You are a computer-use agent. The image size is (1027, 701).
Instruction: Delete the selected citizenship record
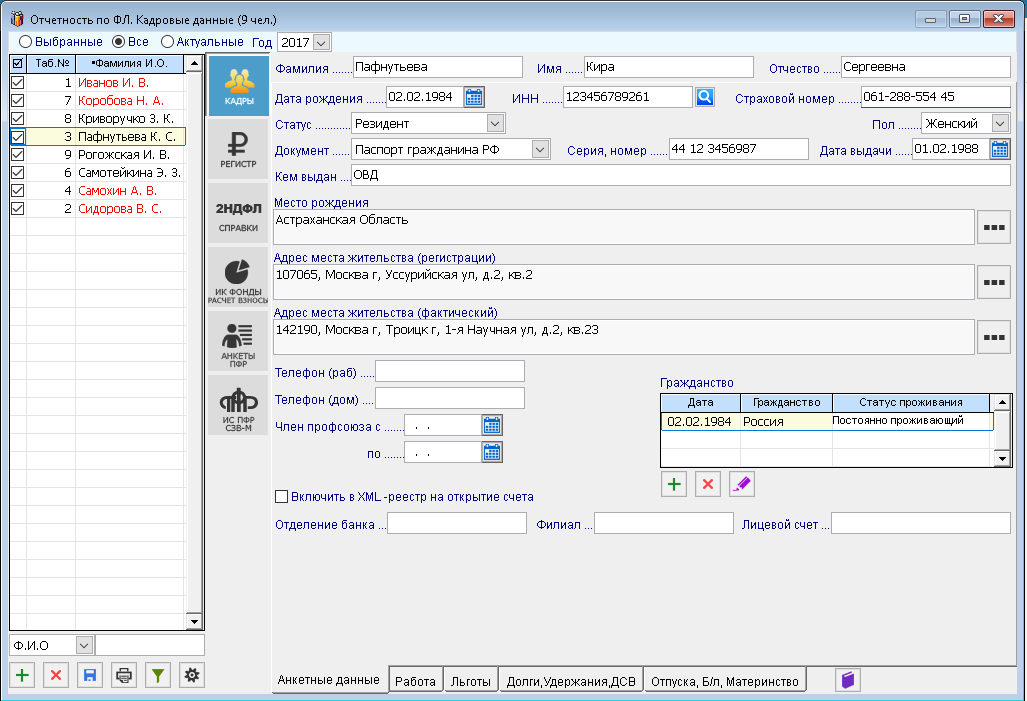708,484
